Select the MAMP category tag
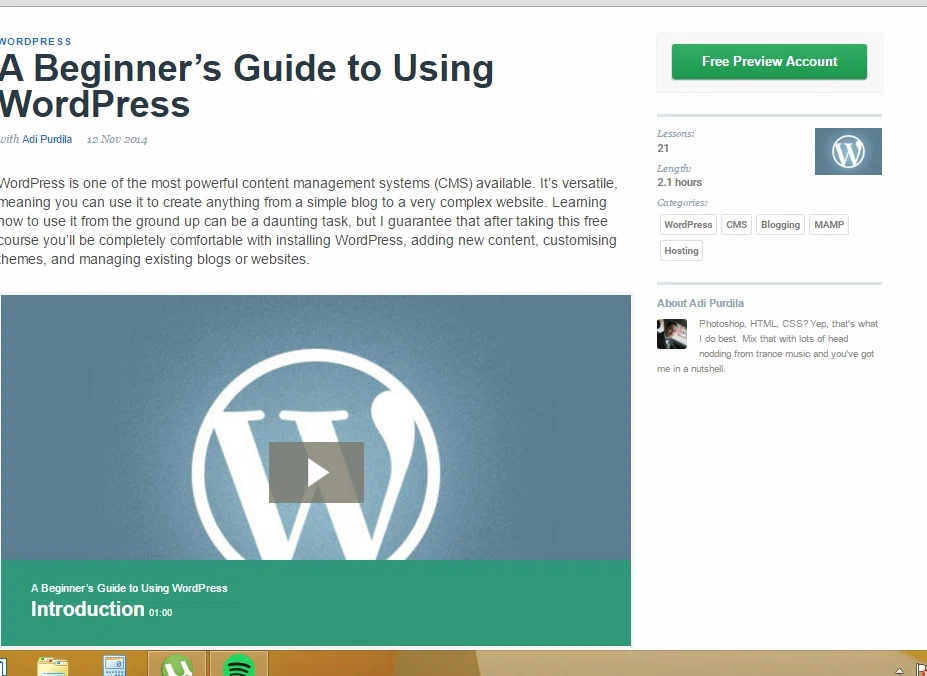927x676 pixels. tap(829, 225)
